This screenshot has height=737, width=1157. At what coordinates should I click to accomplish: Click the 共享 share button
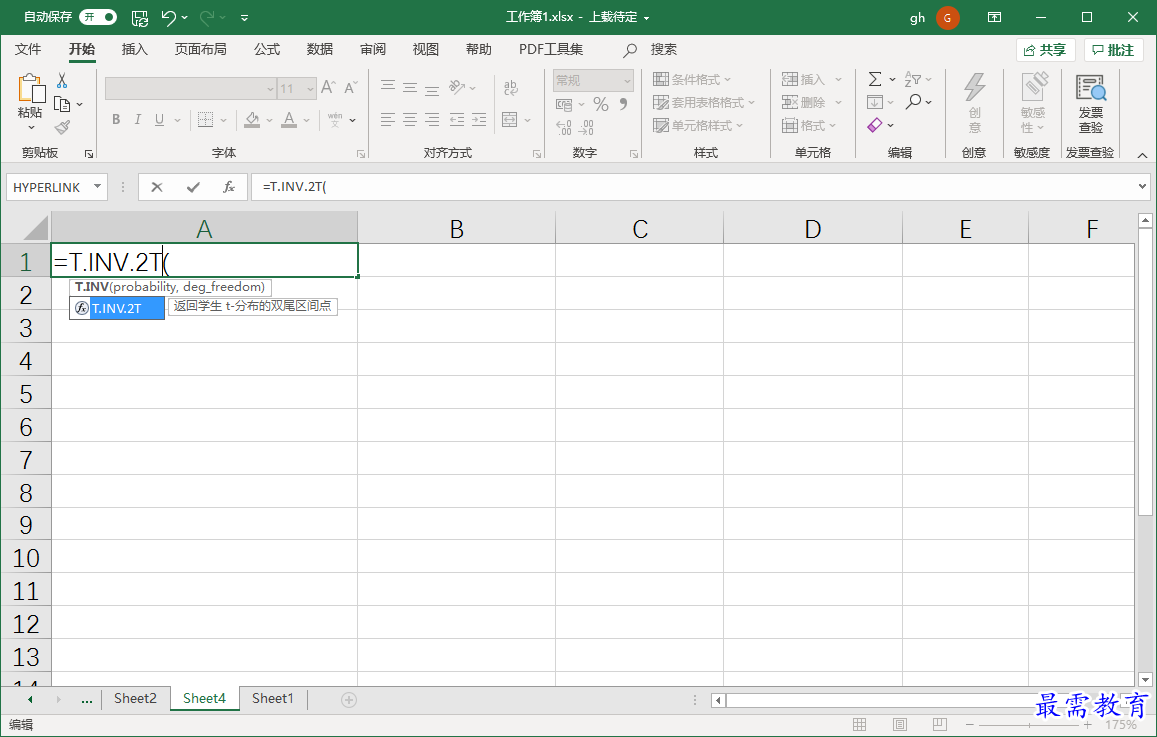1045,50
